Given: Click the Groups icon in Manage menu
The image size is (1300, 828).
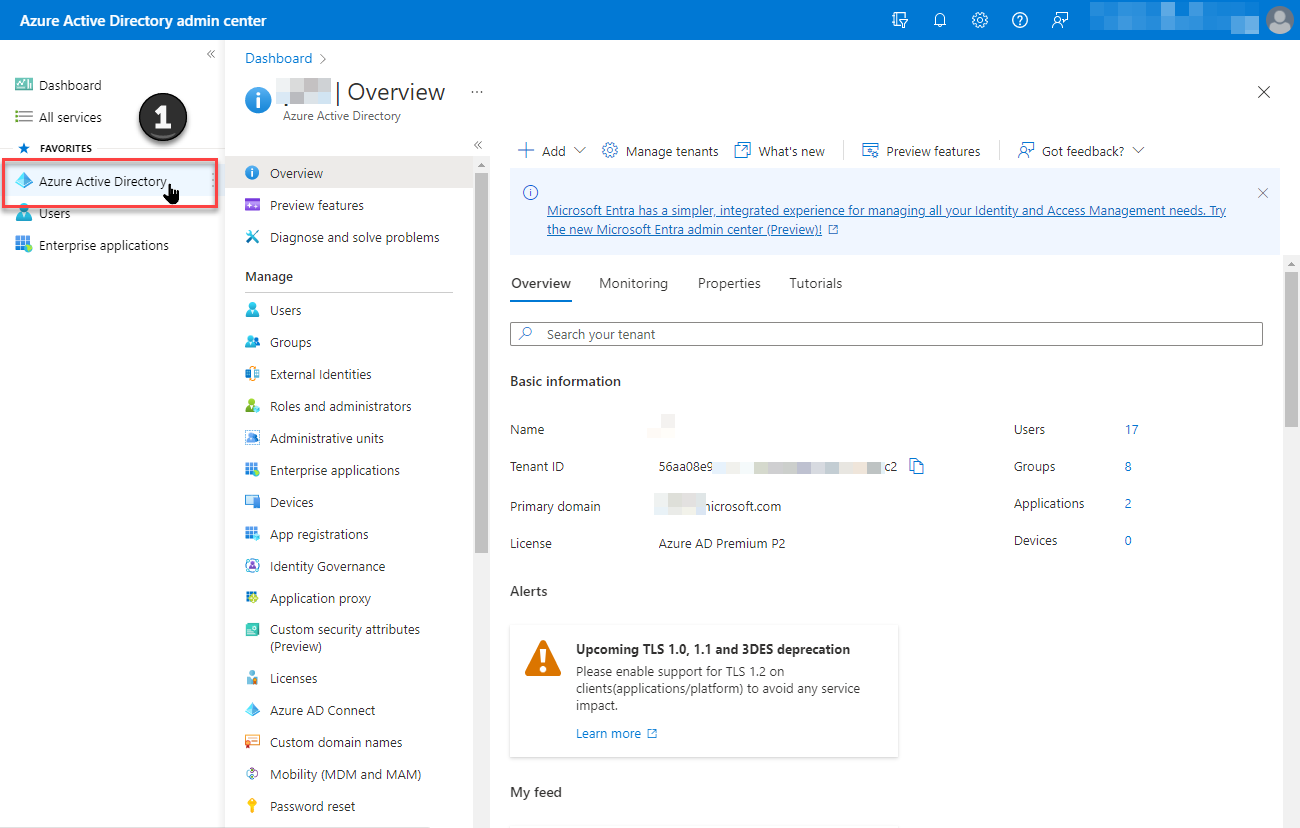Looking at the screenshot, I should click(252, 342).
